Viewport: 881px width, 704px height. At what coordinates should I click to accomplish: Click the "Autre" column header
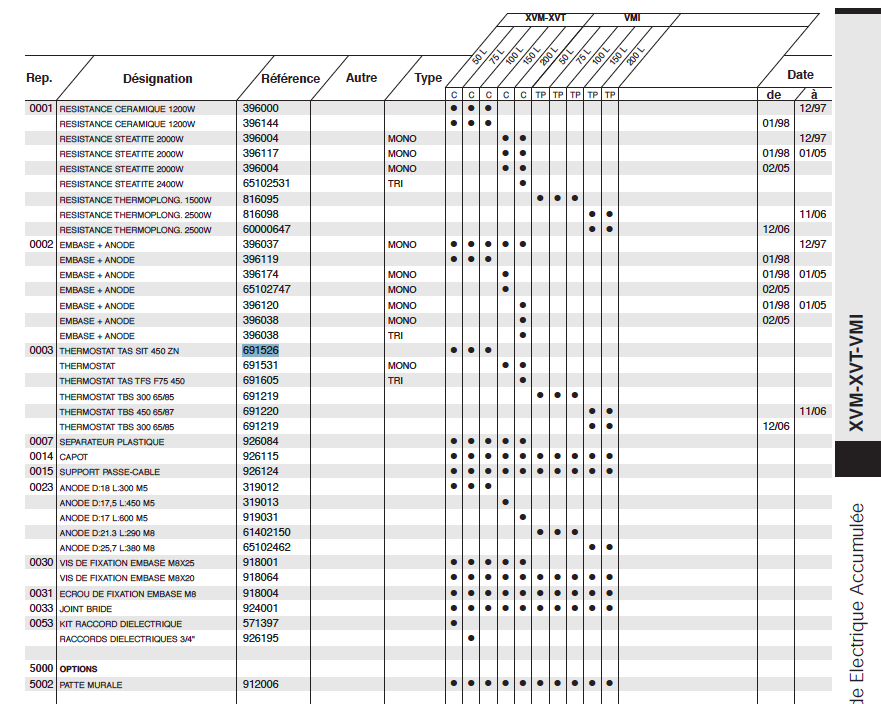tap(361, 78)
